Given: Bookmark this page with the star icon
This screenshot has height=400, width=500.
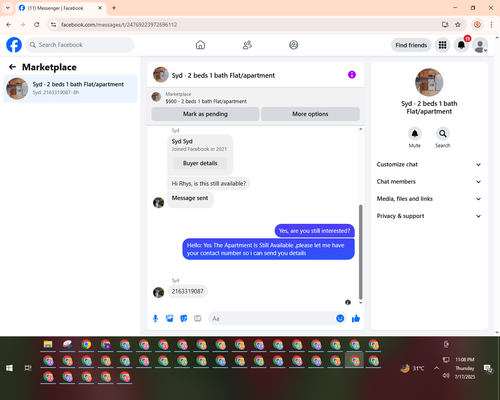Looking at the screenshot, I should (x=458, y=24).
